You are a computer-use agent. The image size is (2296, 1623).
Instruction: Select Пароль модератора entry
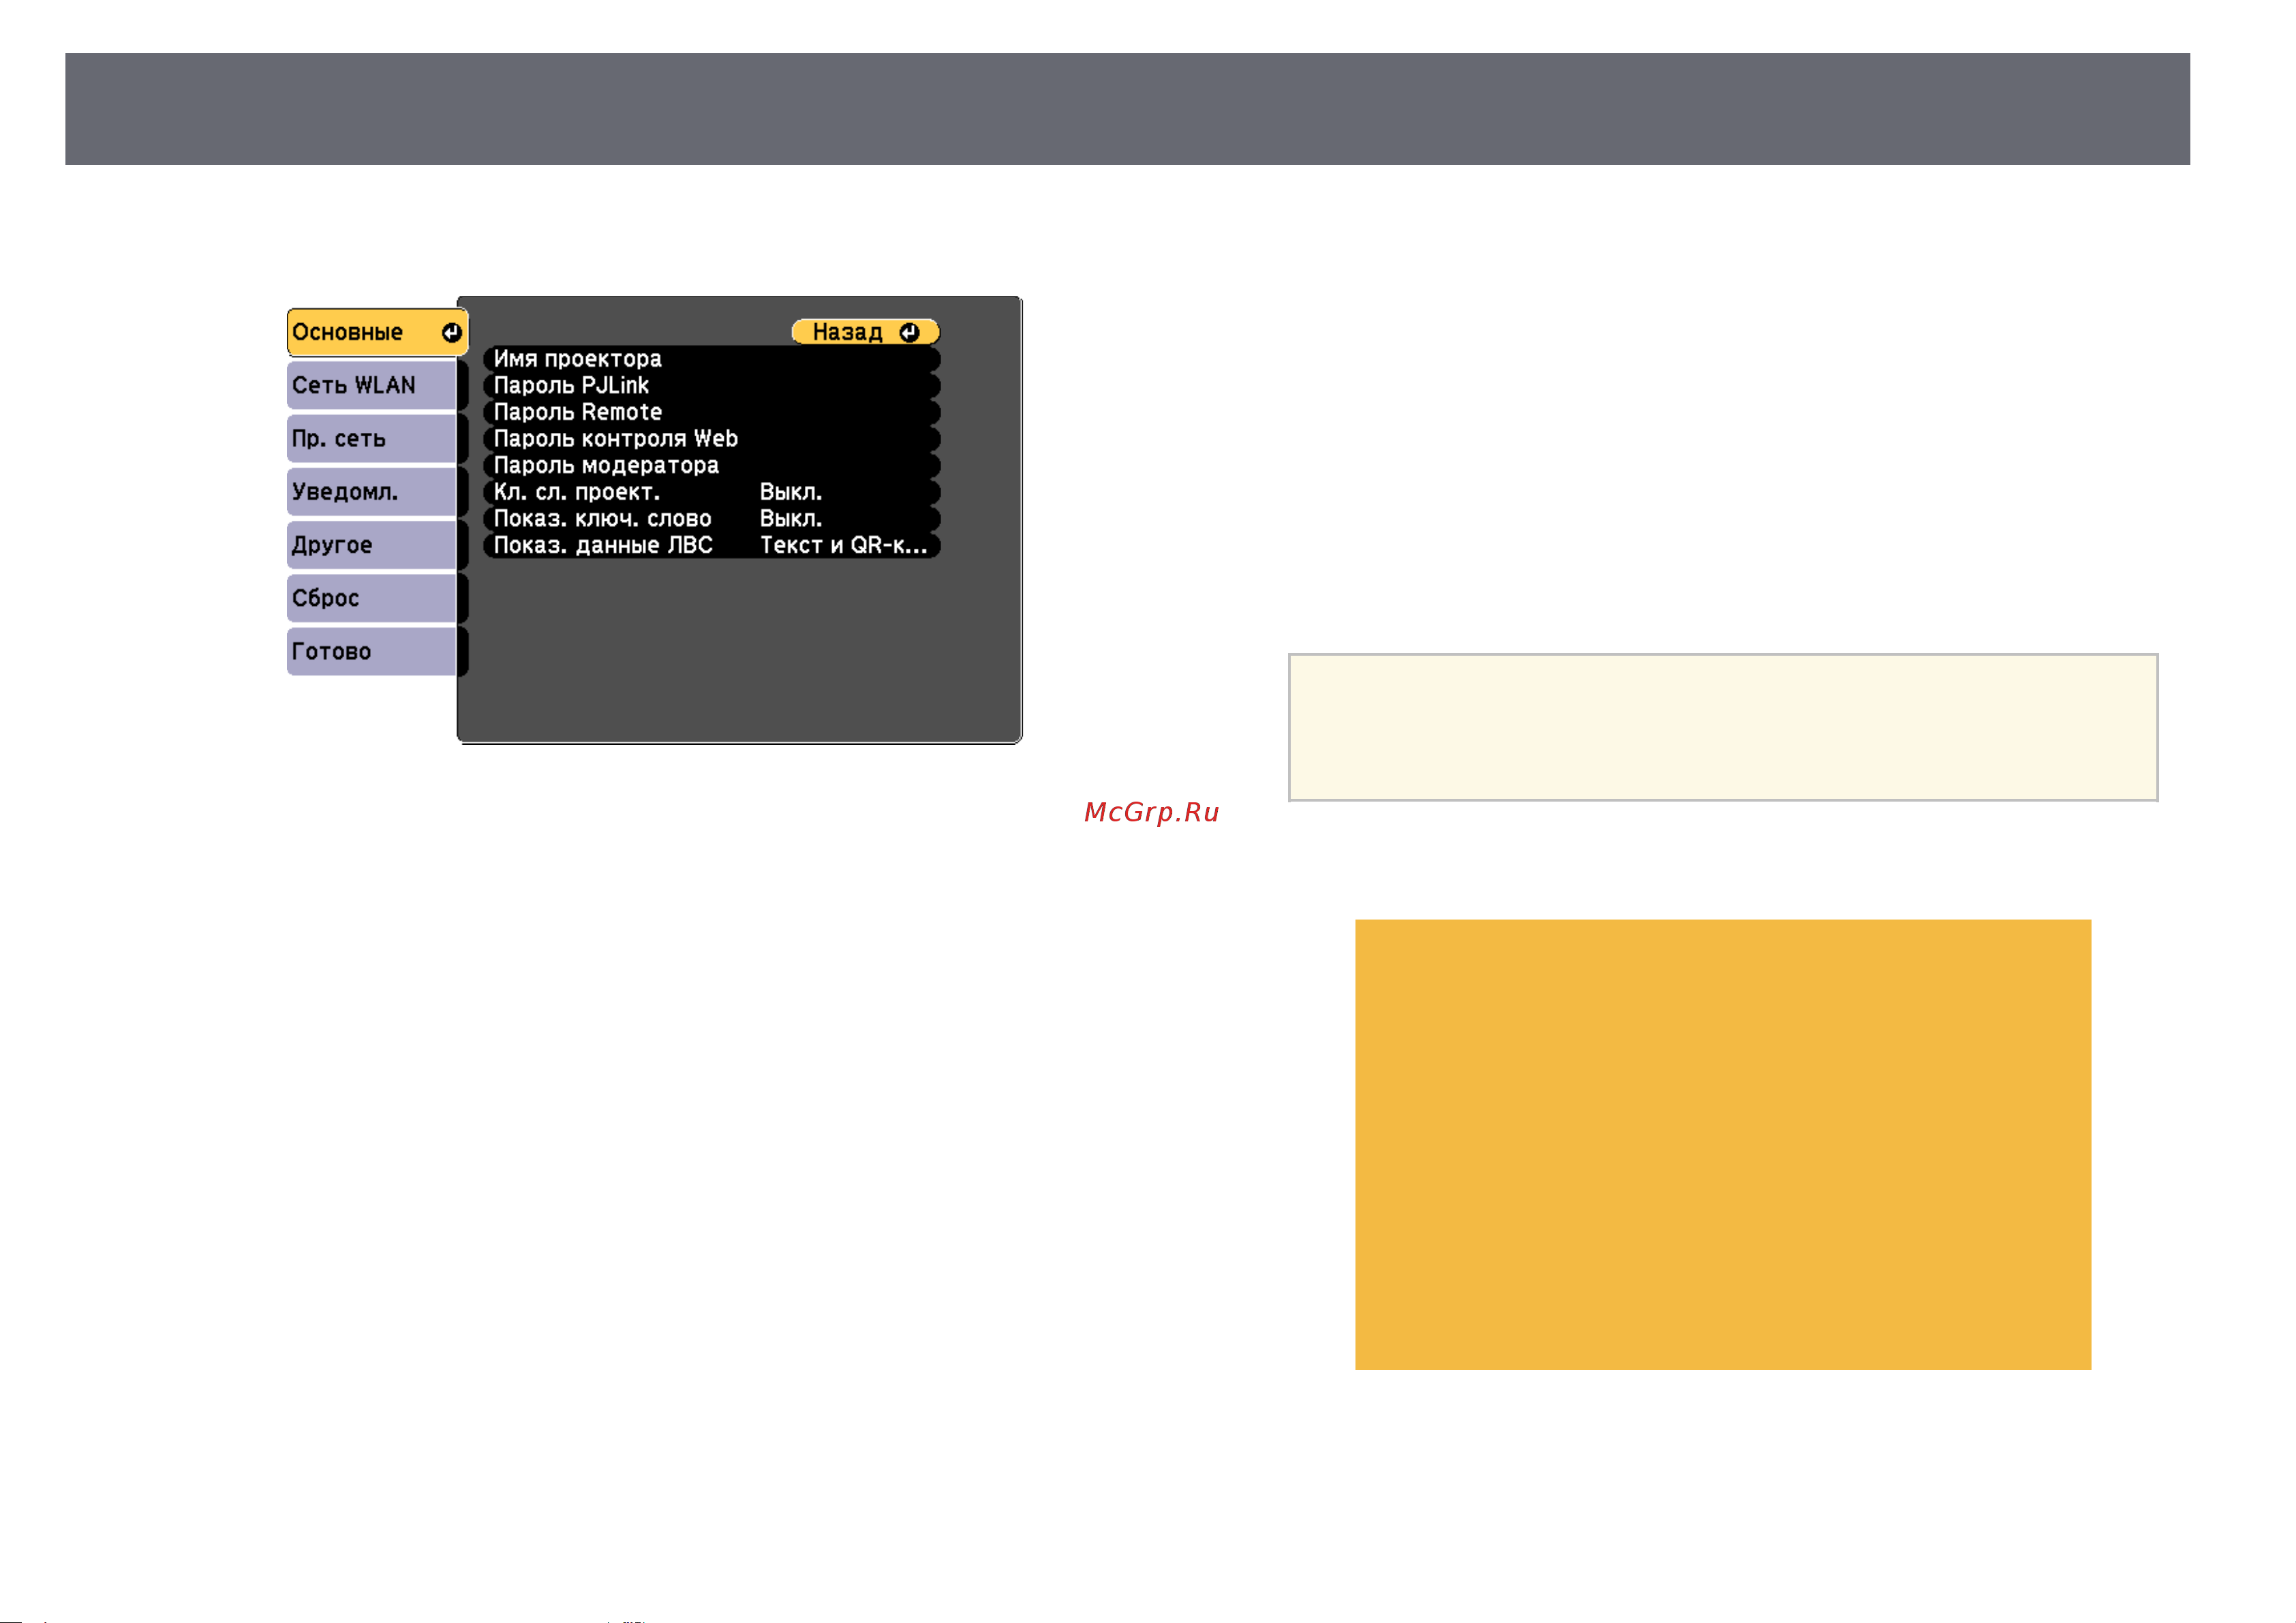pyautogui.click(x=712, y=465)
